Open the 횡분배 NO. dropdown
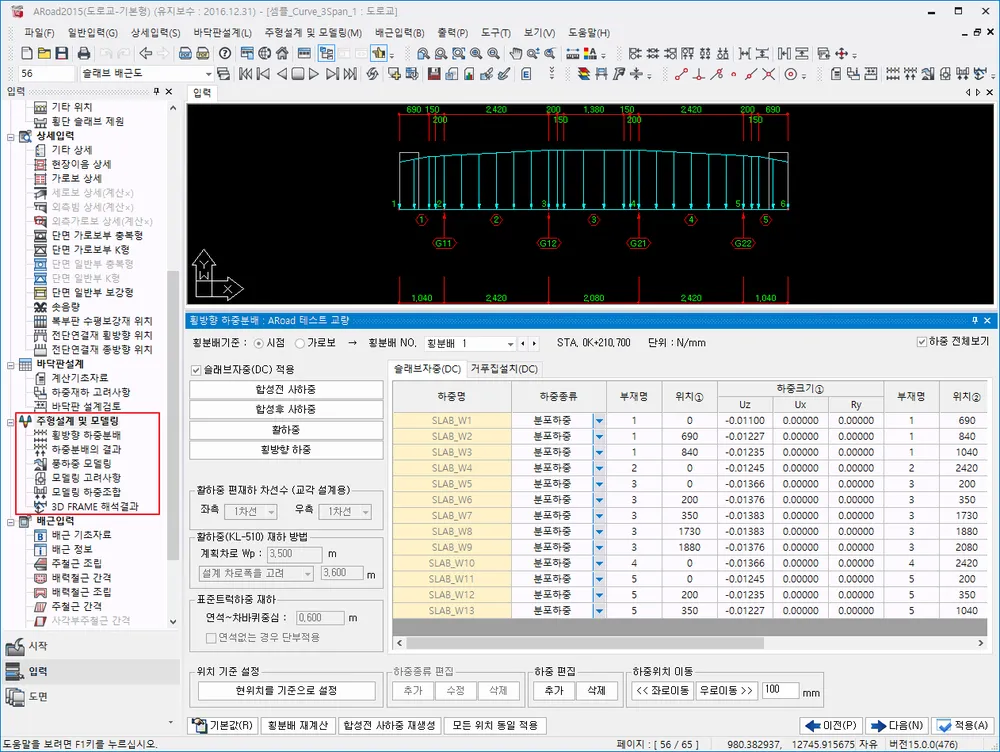The width and height of the screenshot is (1000, 752). (510, 343)
